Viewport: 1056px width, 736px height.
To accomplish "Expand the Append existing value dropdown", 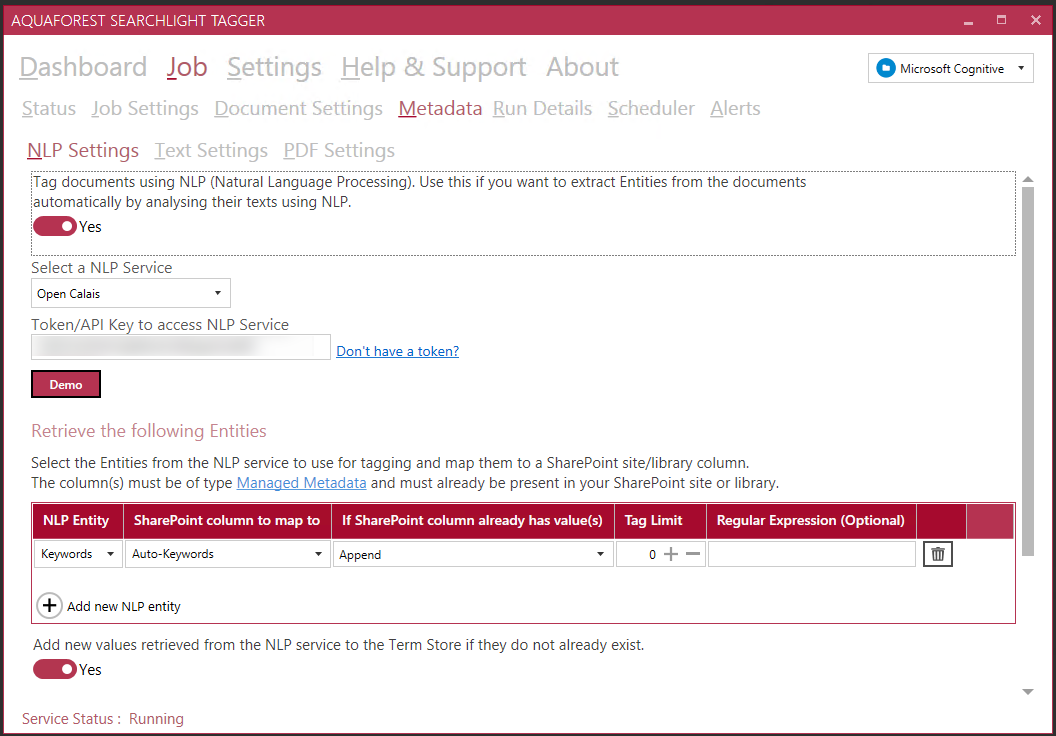I will (x=472, y=554).
